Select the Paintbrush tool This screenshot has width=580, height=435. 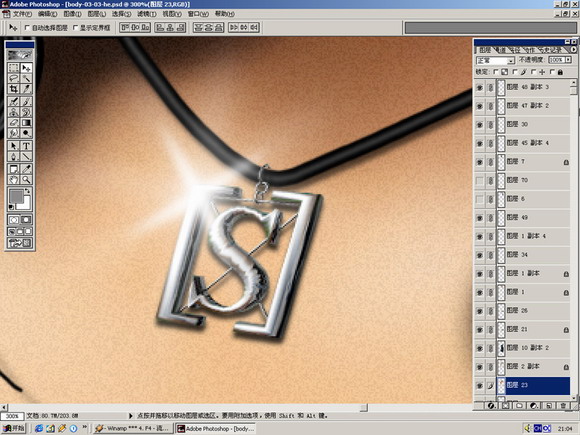click(x=26, y=101)
